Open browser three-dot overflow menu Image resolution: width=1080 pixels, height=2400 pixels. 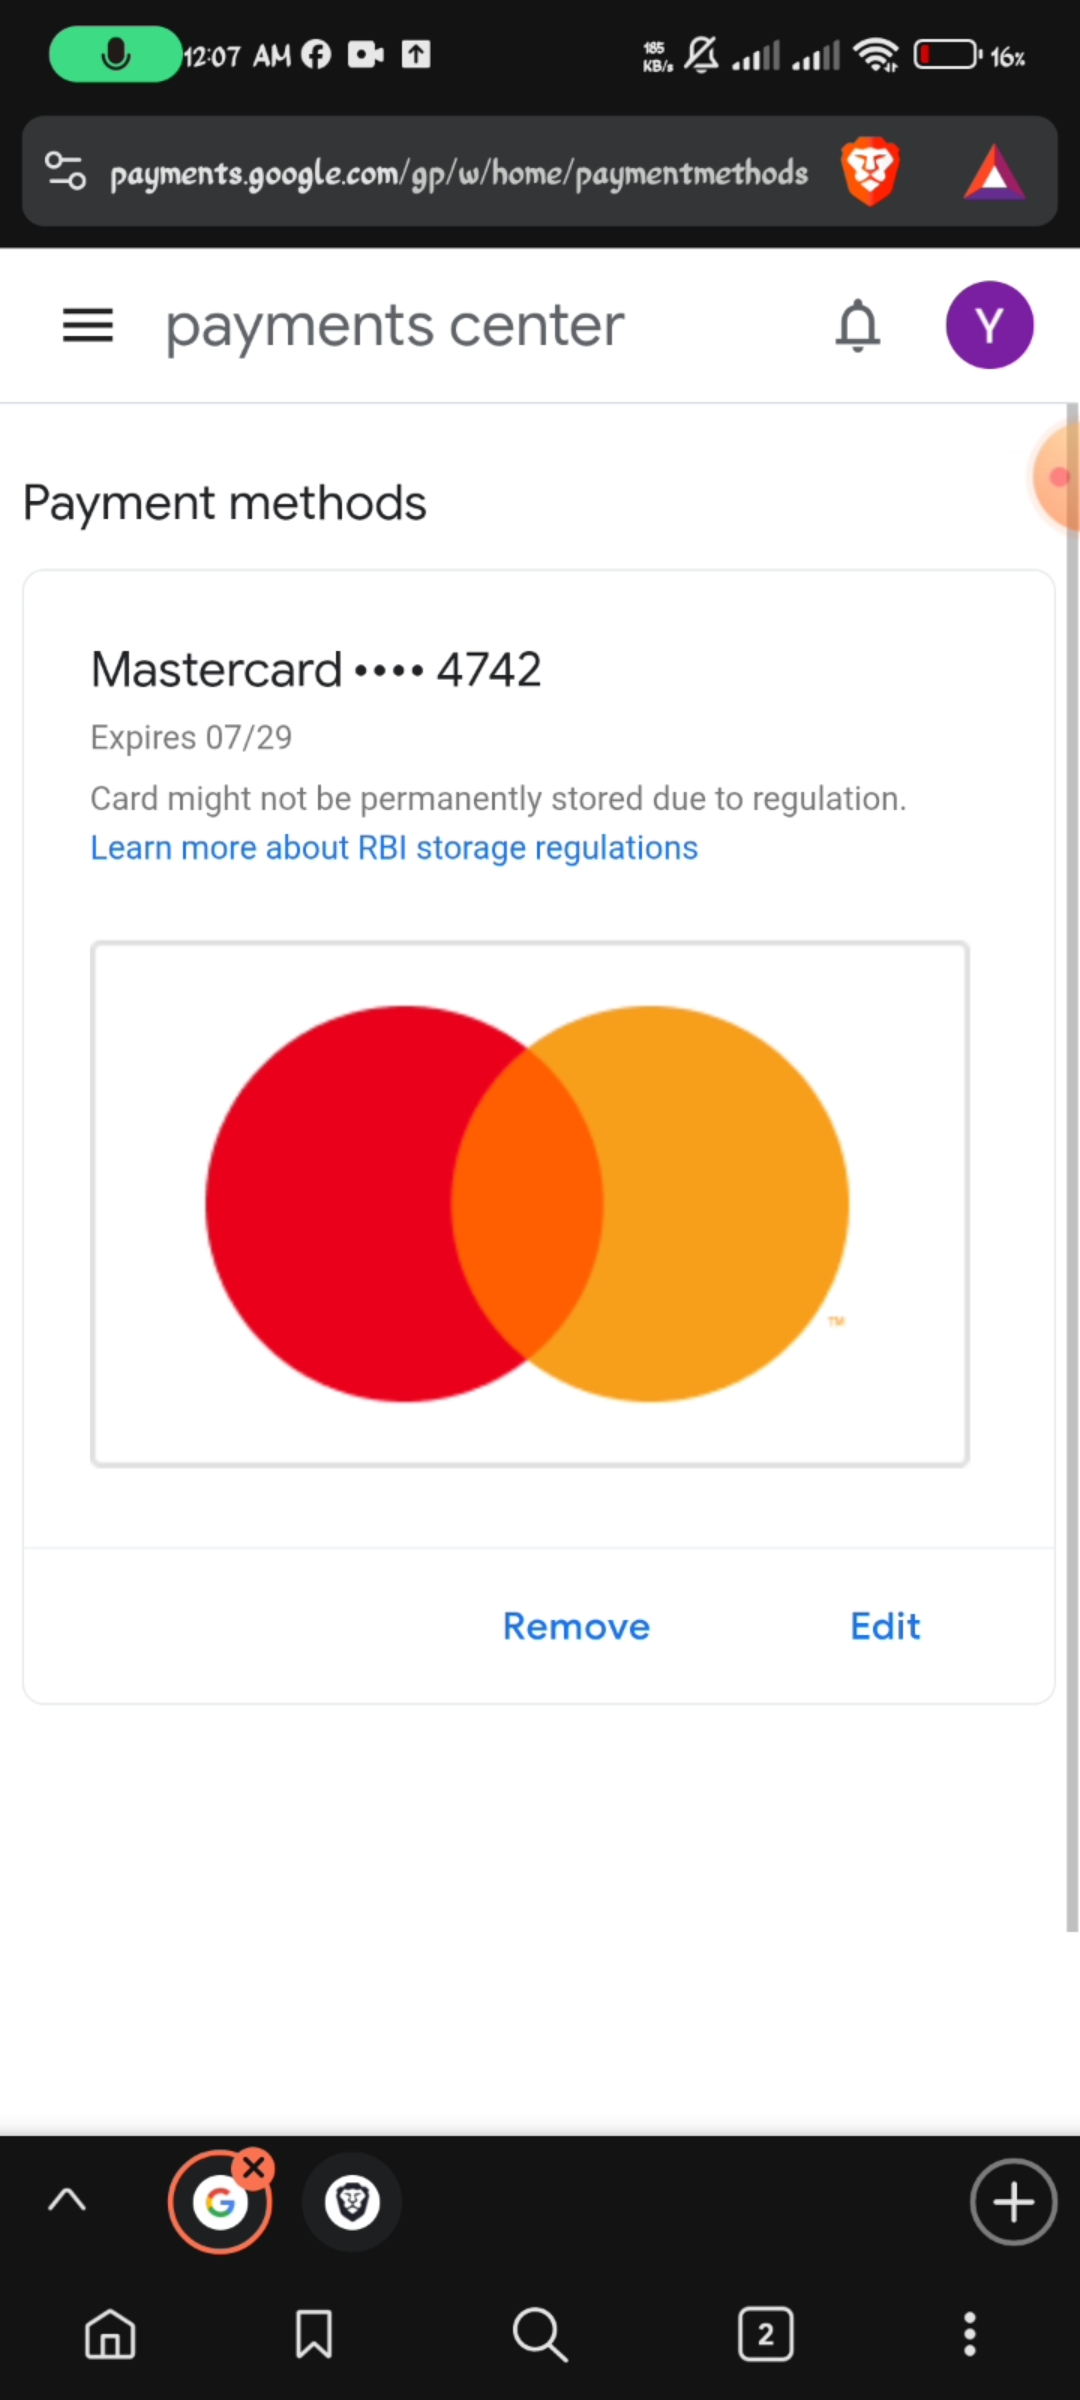click(969, 2335)
